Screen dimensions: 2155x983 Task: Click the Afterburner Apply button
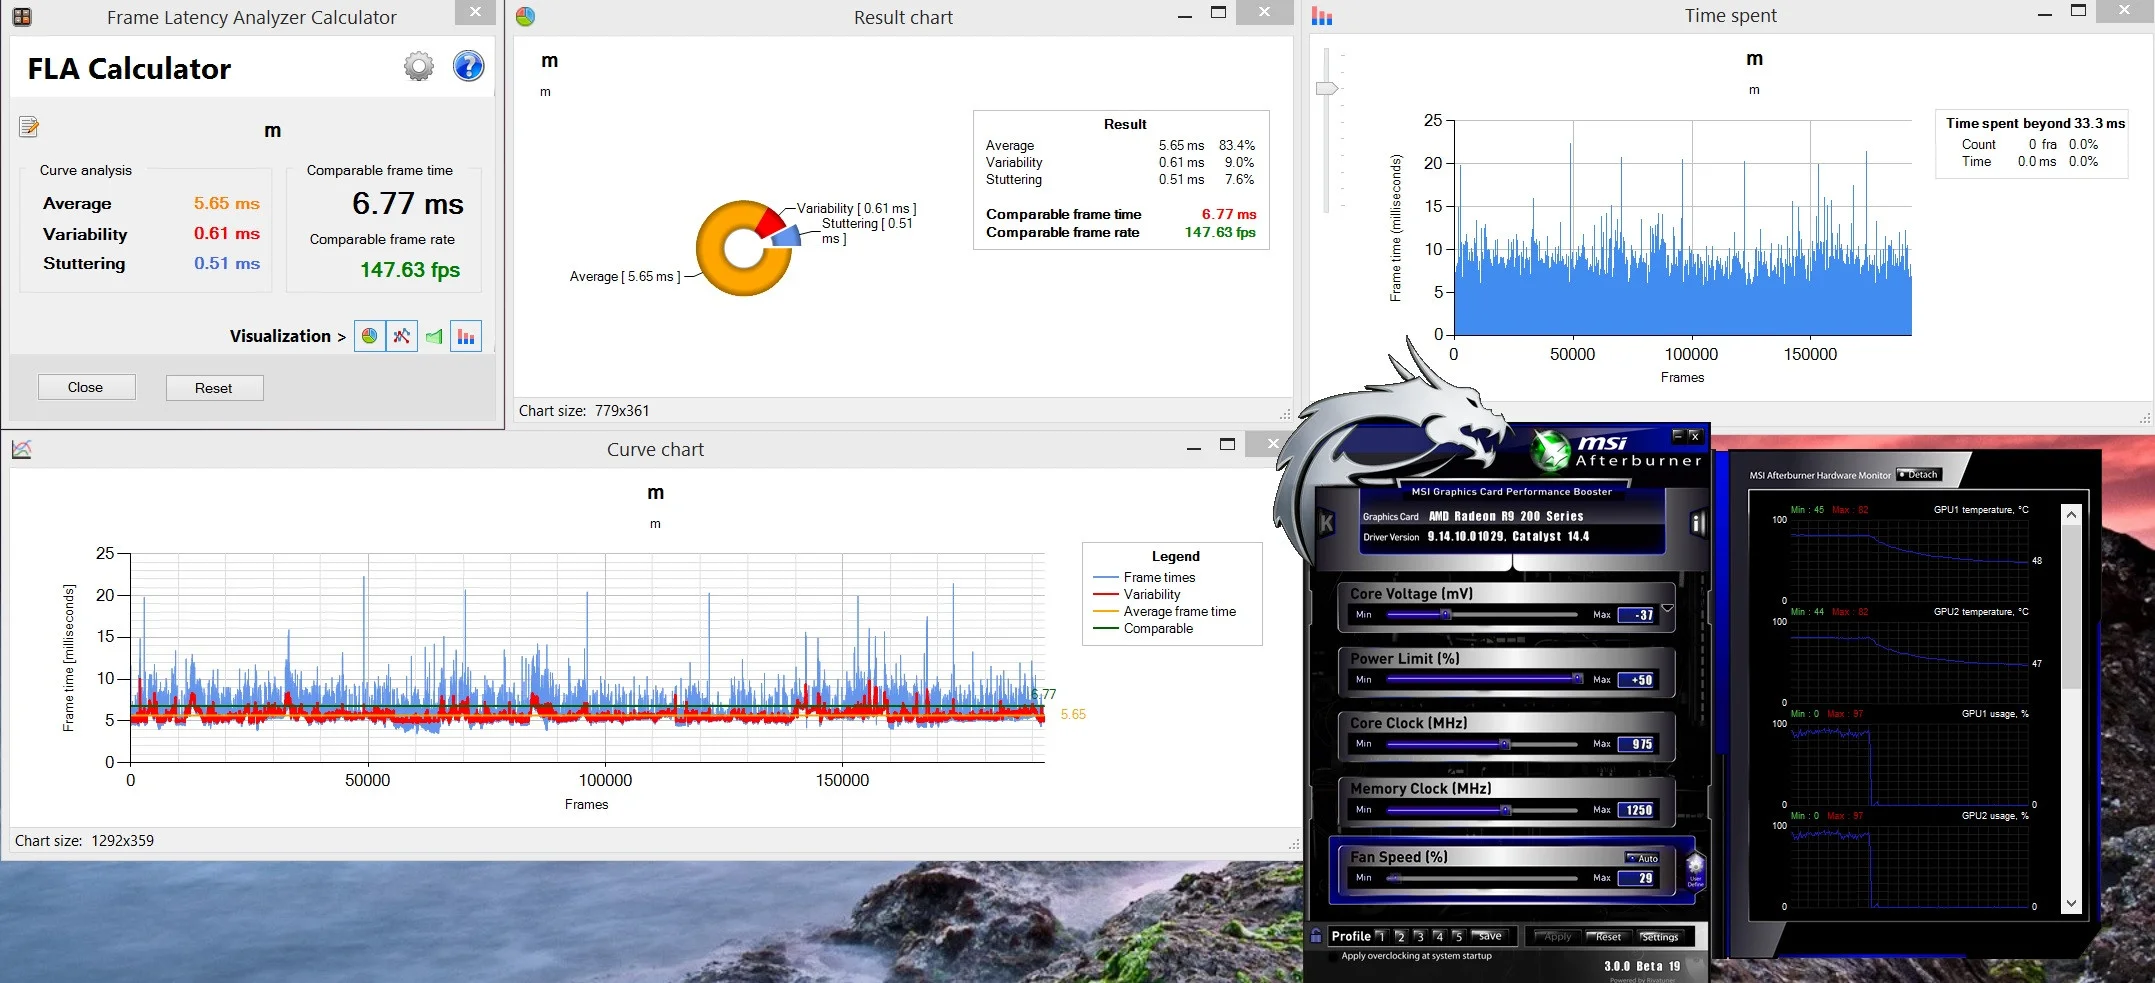point(1556,937)
